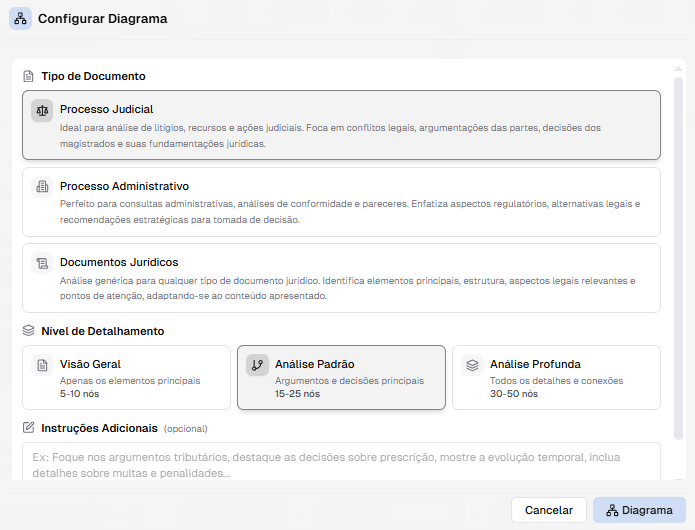This screenshot has height=530, width=695.
Task: Click the diagram icon beside Configurar Diagrama title
Action: [20, 19]
